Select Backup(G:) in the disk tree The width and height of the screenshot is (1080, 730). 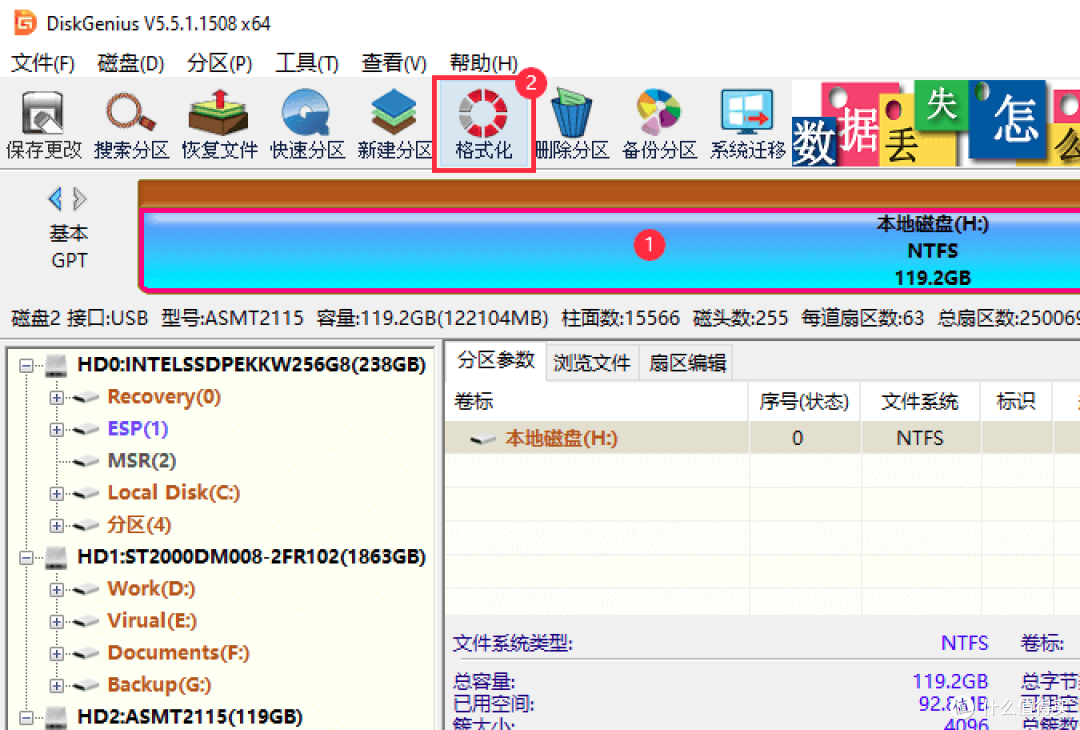(159, 685)
